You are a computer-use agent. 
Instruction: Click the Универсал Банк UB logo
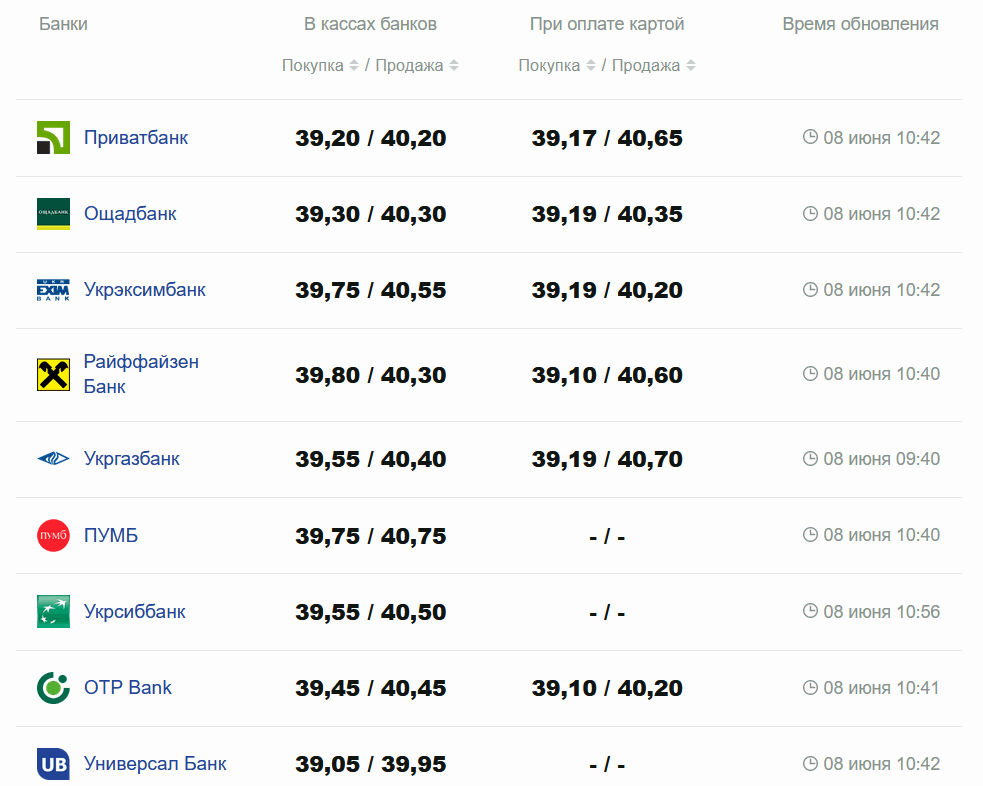[53, 764]
